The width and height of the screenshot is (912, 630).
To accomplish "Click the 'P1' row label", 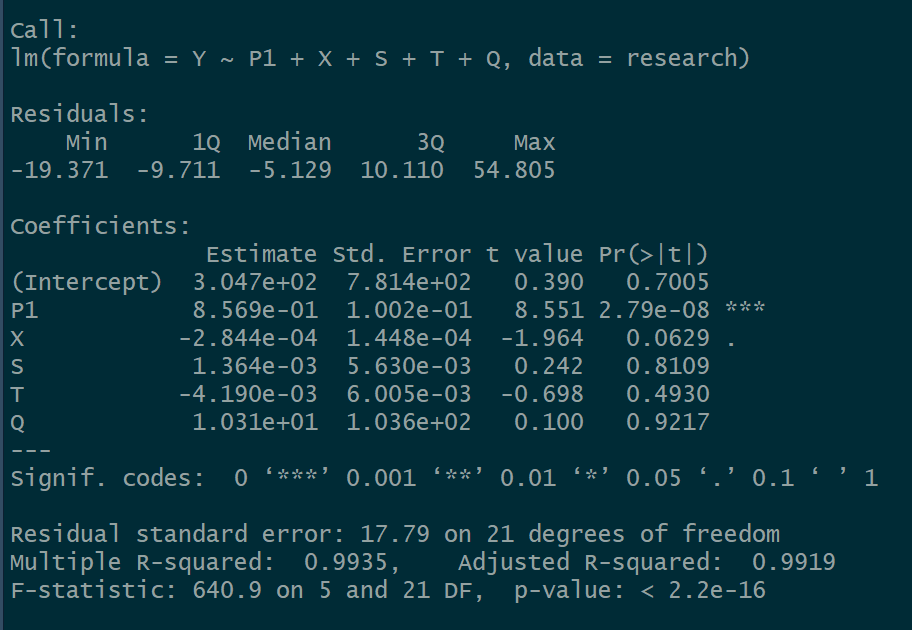I will click(x=24, y=311).
